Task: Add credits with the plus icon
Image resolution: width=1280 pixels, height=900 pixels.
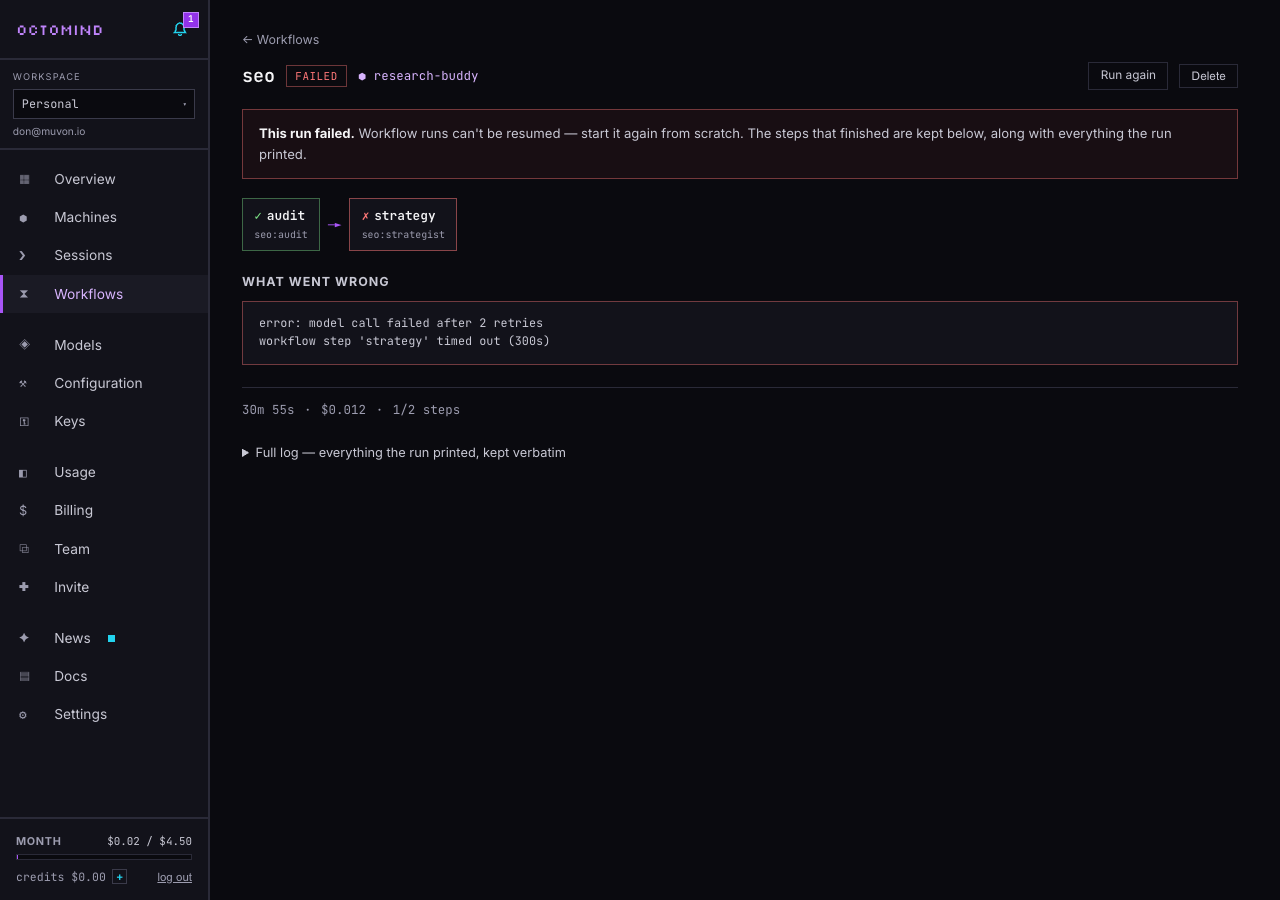Action: click(120, 877)
